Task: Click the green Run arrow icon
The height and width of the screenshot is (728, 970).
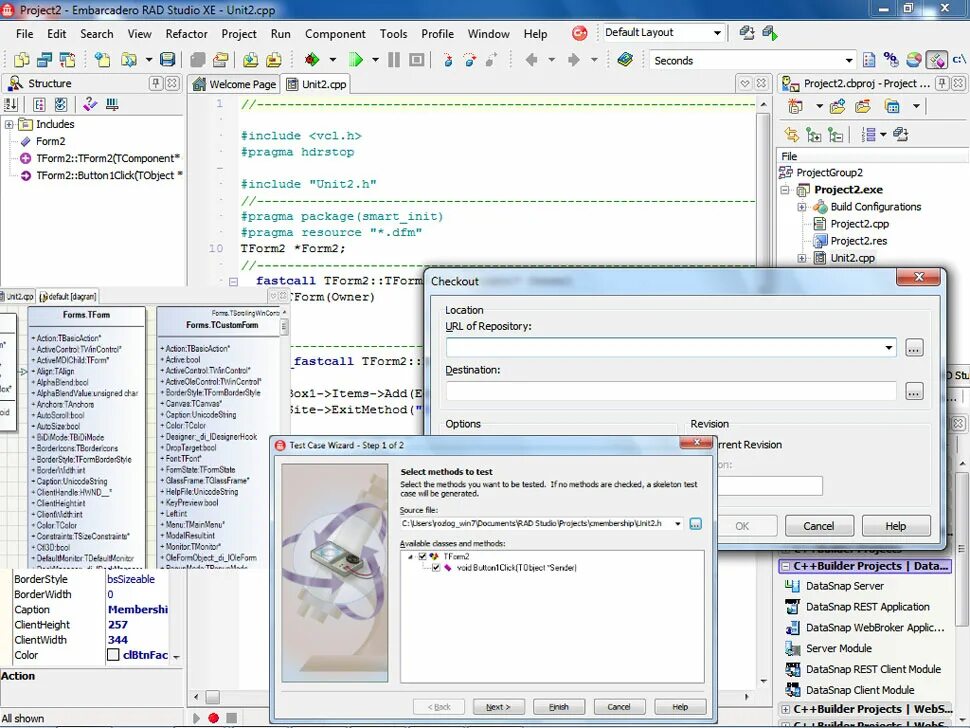Action: click(356, 60)
